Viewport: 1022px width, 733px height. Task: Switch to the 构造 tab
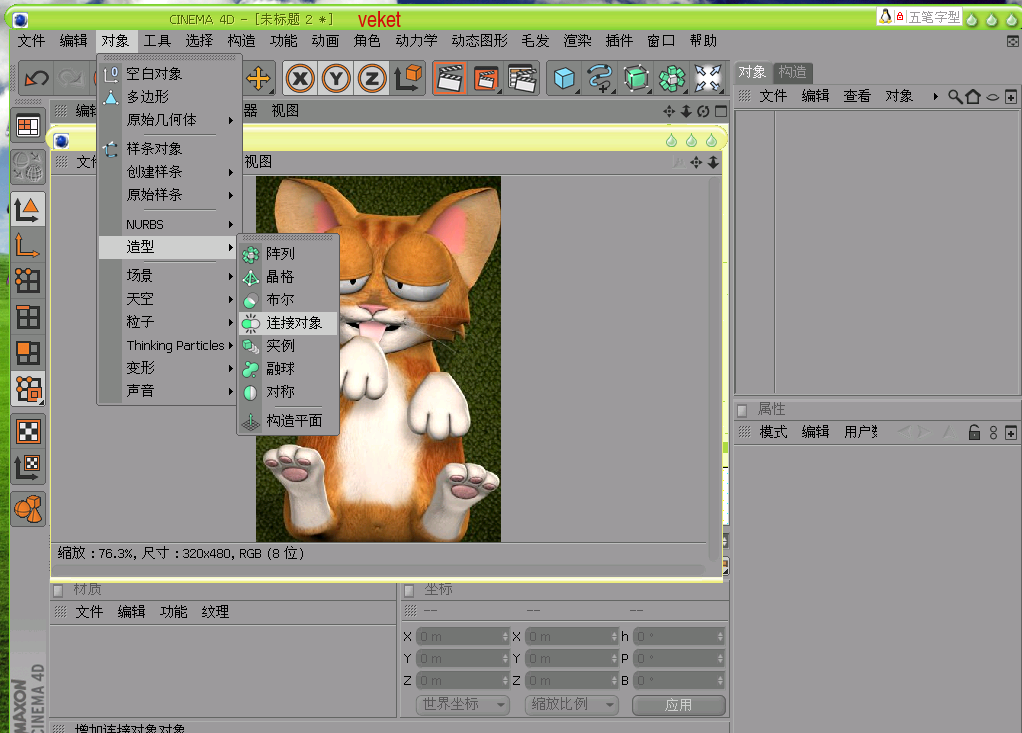click(793, 72)
